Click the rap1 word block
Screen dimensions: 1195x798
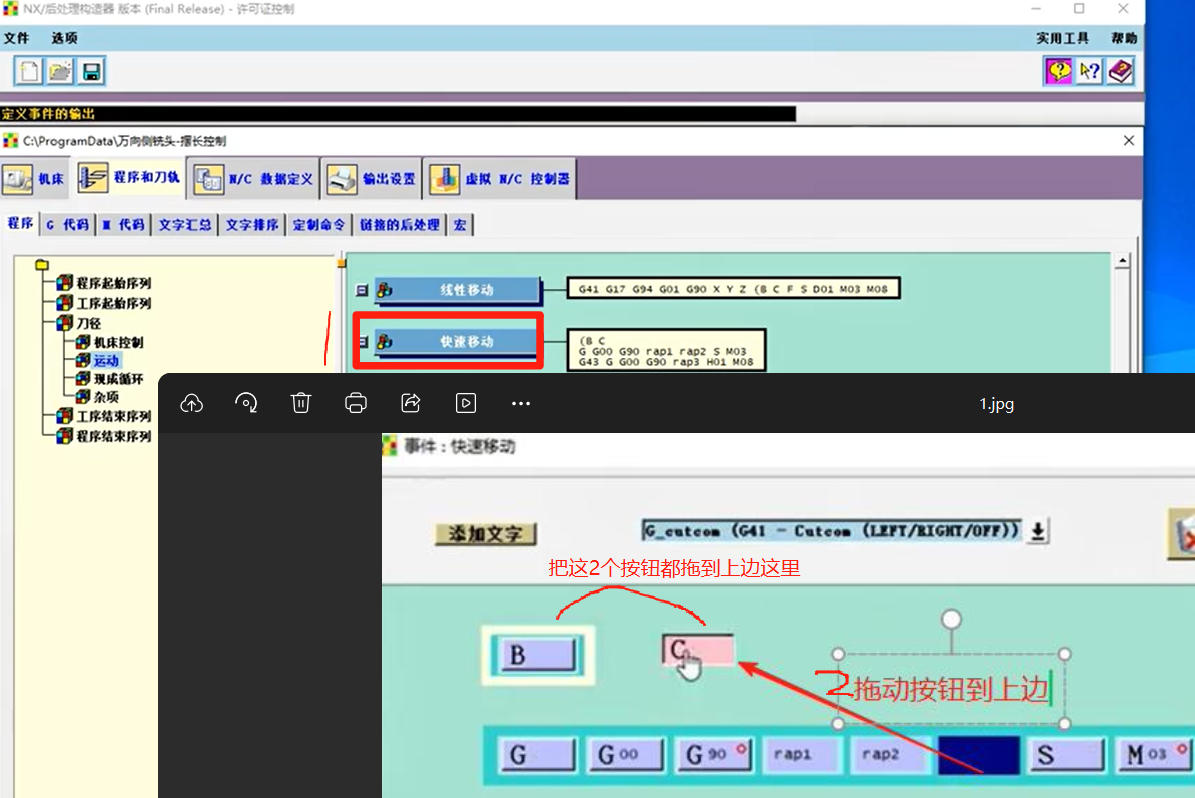(803, 755)
